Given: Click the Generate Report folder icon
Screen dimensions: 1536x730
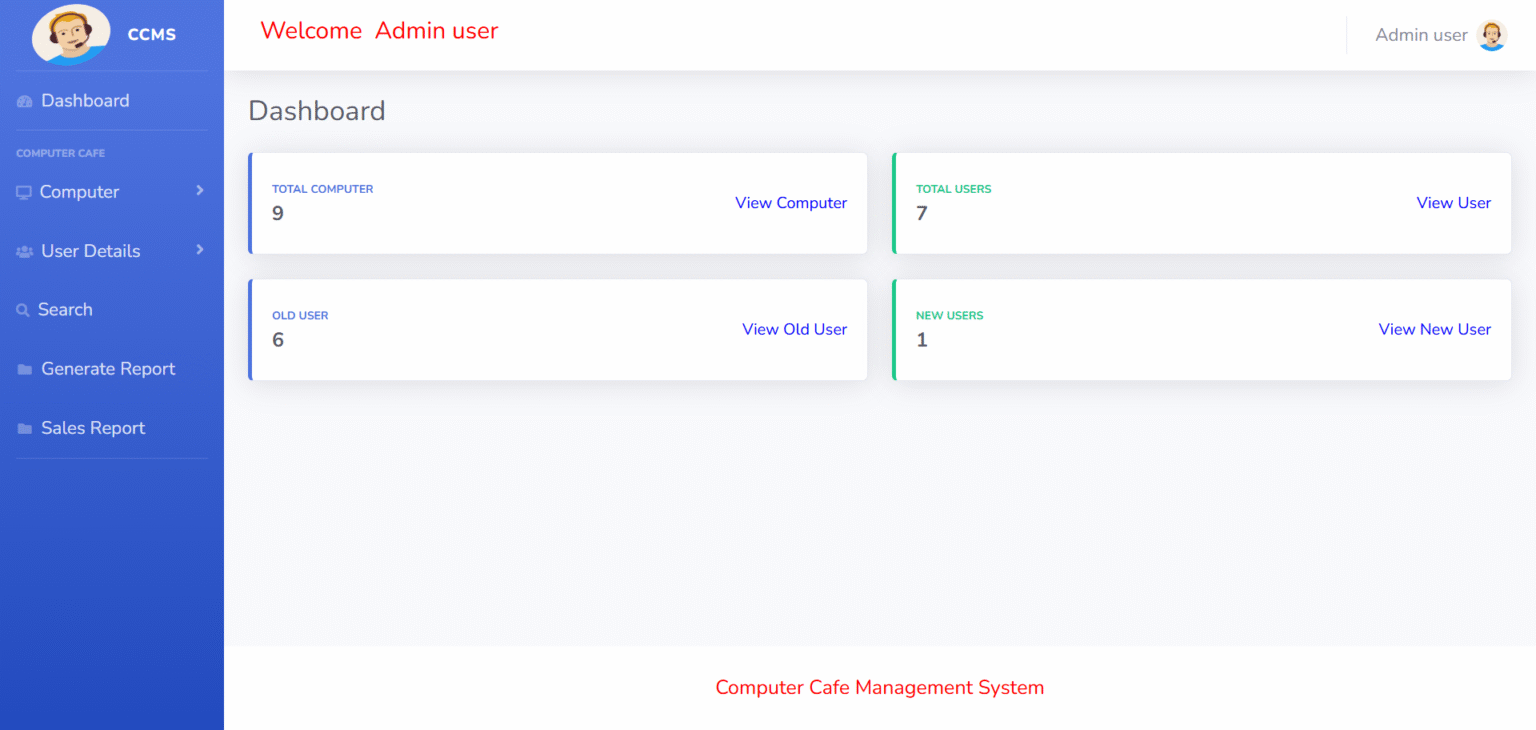Looking at the screenshot, I should click(x=23, y=369).
